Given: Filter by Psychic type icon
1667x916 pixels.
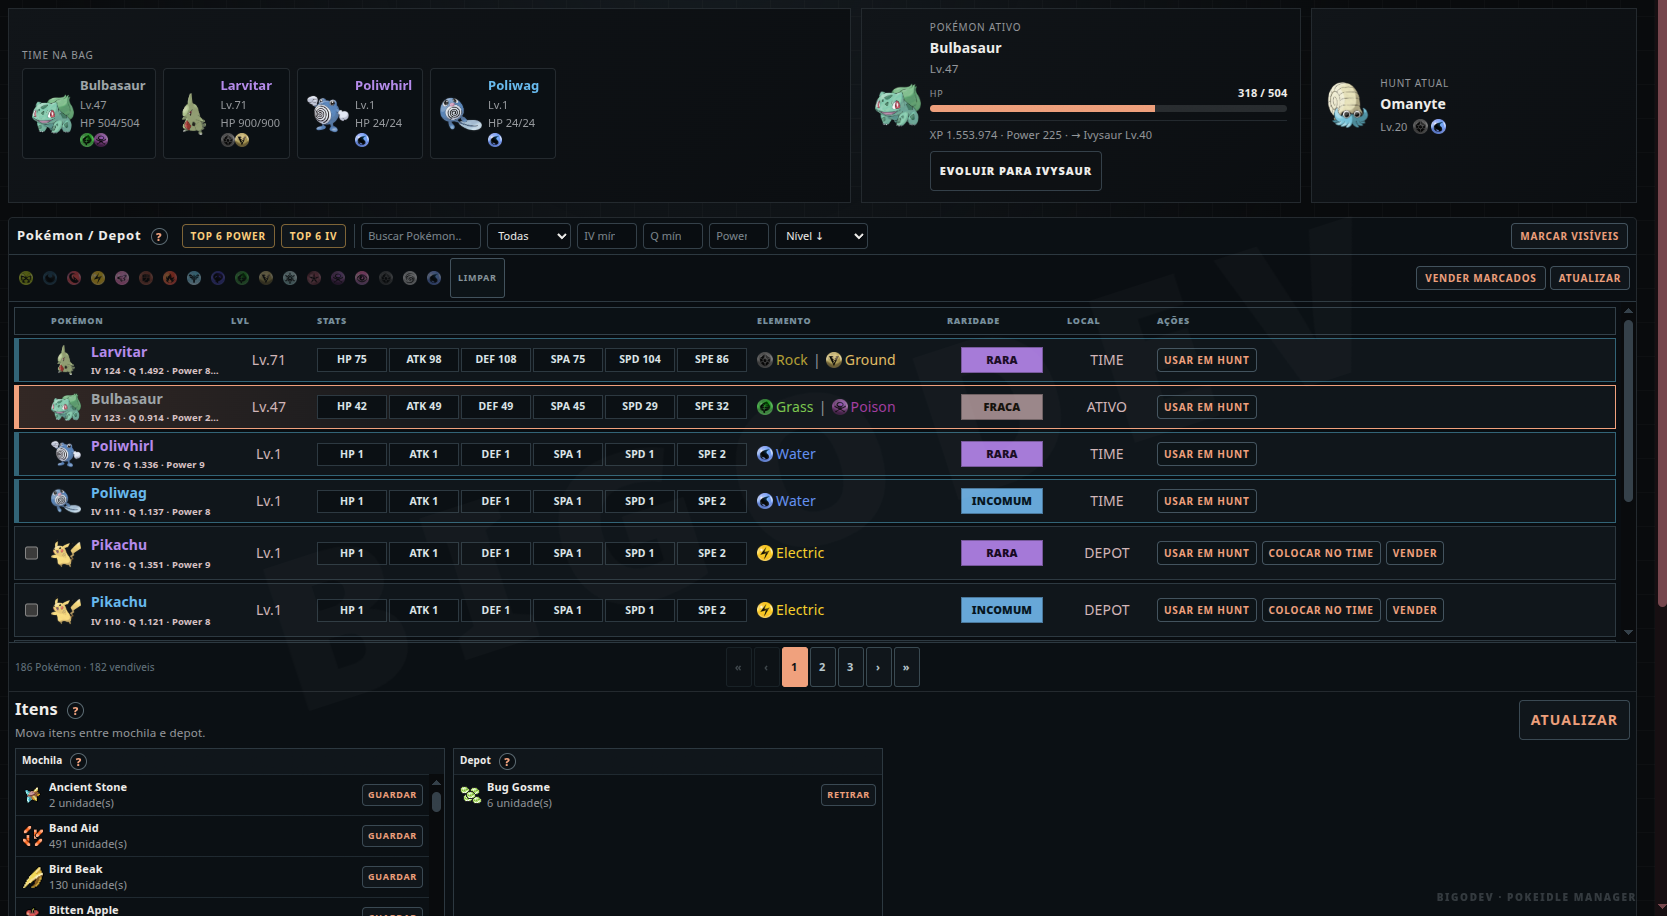Looking at the screenshot, I should 362,278.
